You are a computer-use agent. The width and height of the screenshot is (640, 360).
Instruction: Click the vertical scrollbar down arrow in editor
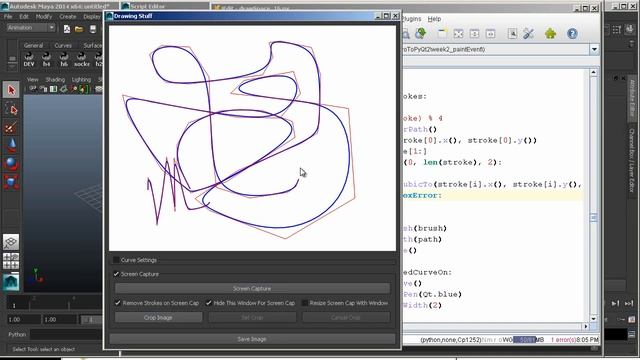593,318
